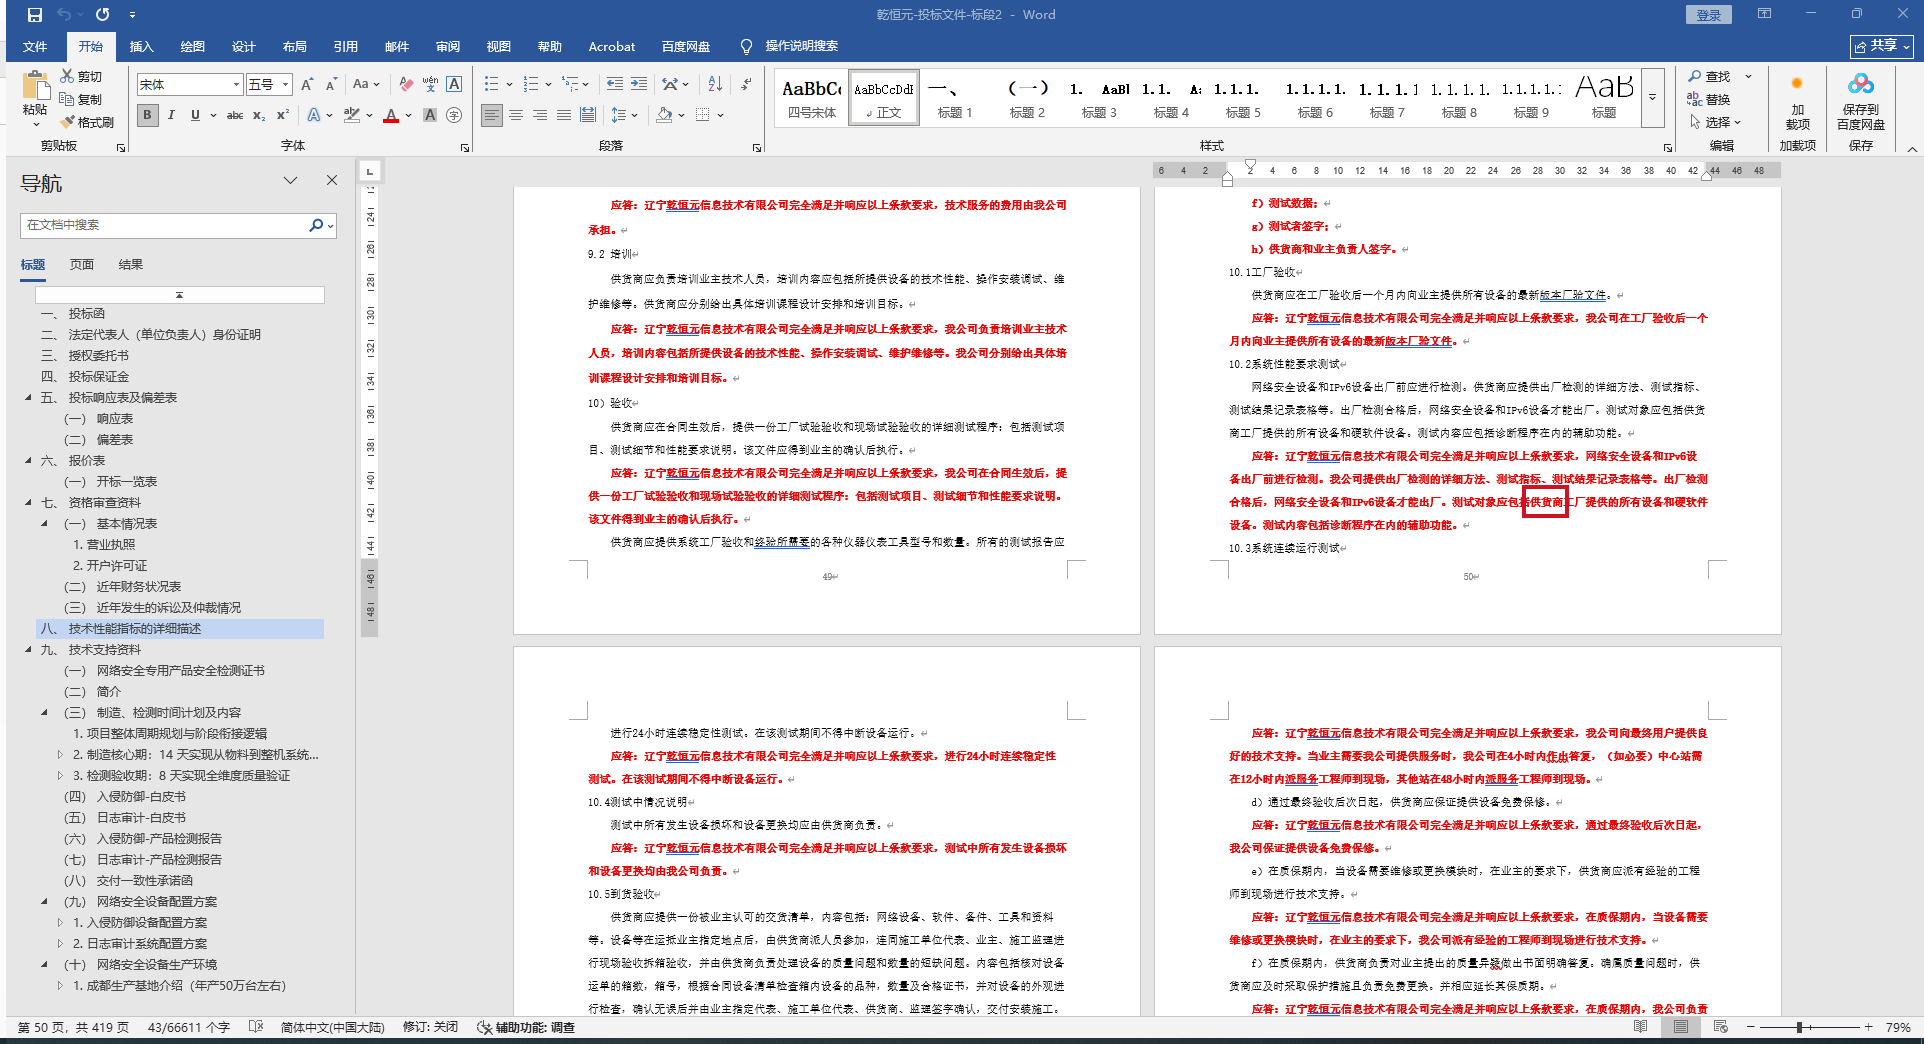This screenshot has width=1924, height=1044.
Task: Click the clear formatting eraser icon
Action: [x=406, y=84]
